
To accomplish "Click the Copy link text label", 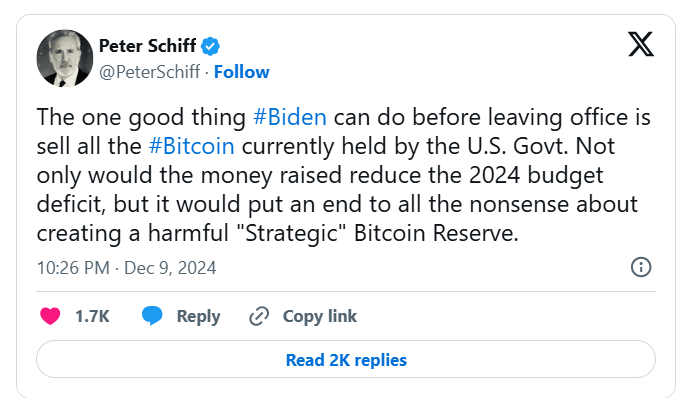I will point(320,316).
